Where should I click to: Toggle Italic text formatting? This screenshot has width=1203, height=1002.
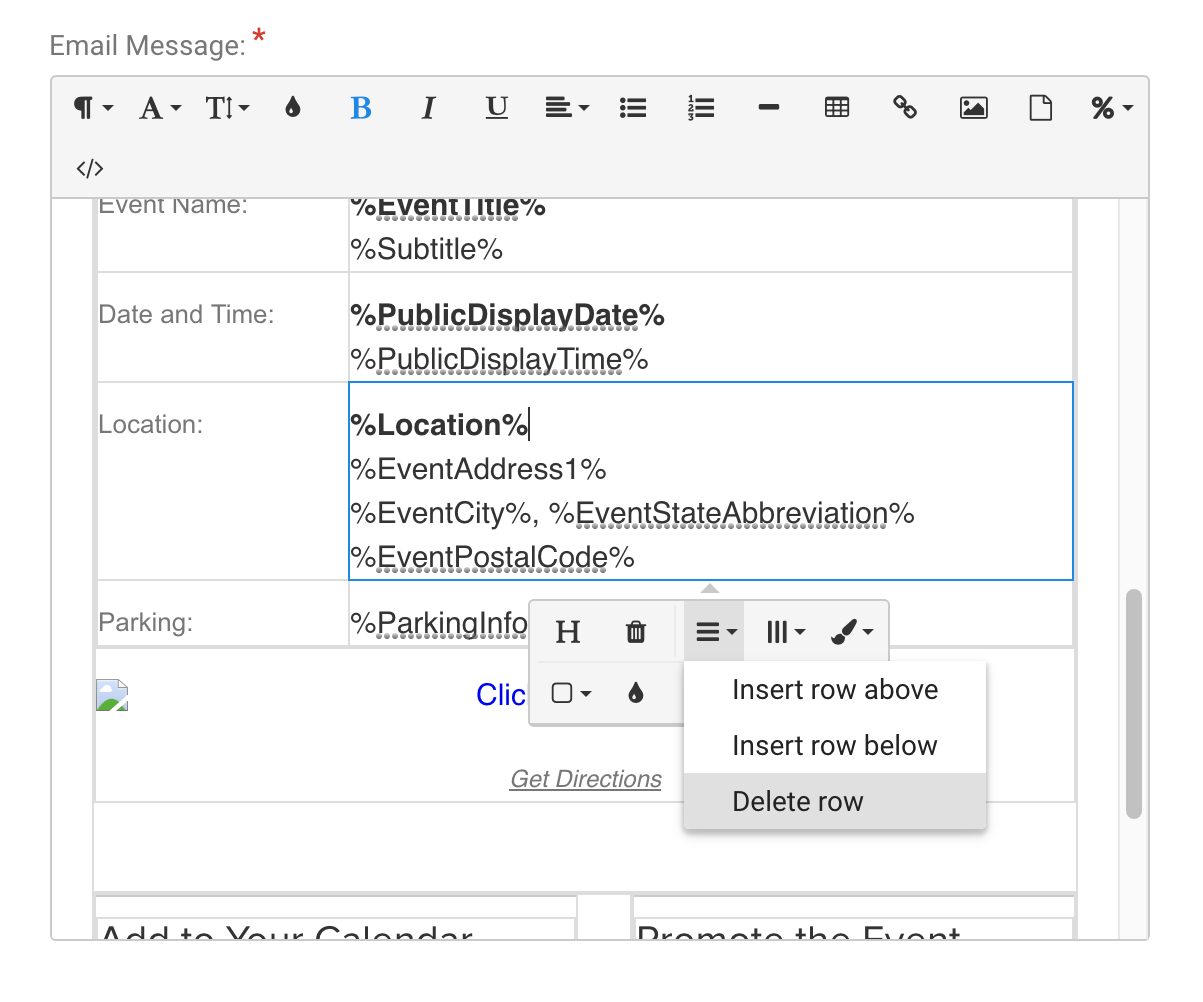pos(429,108)
